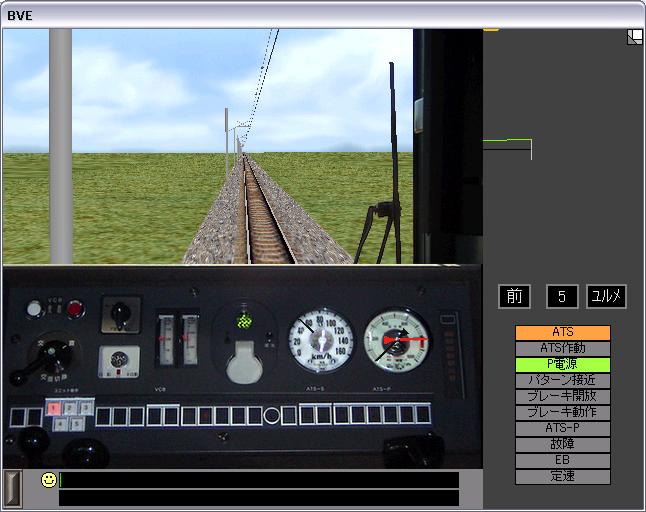
Task: Click the keyhole switch on the white plate
Action: point(119,362)
